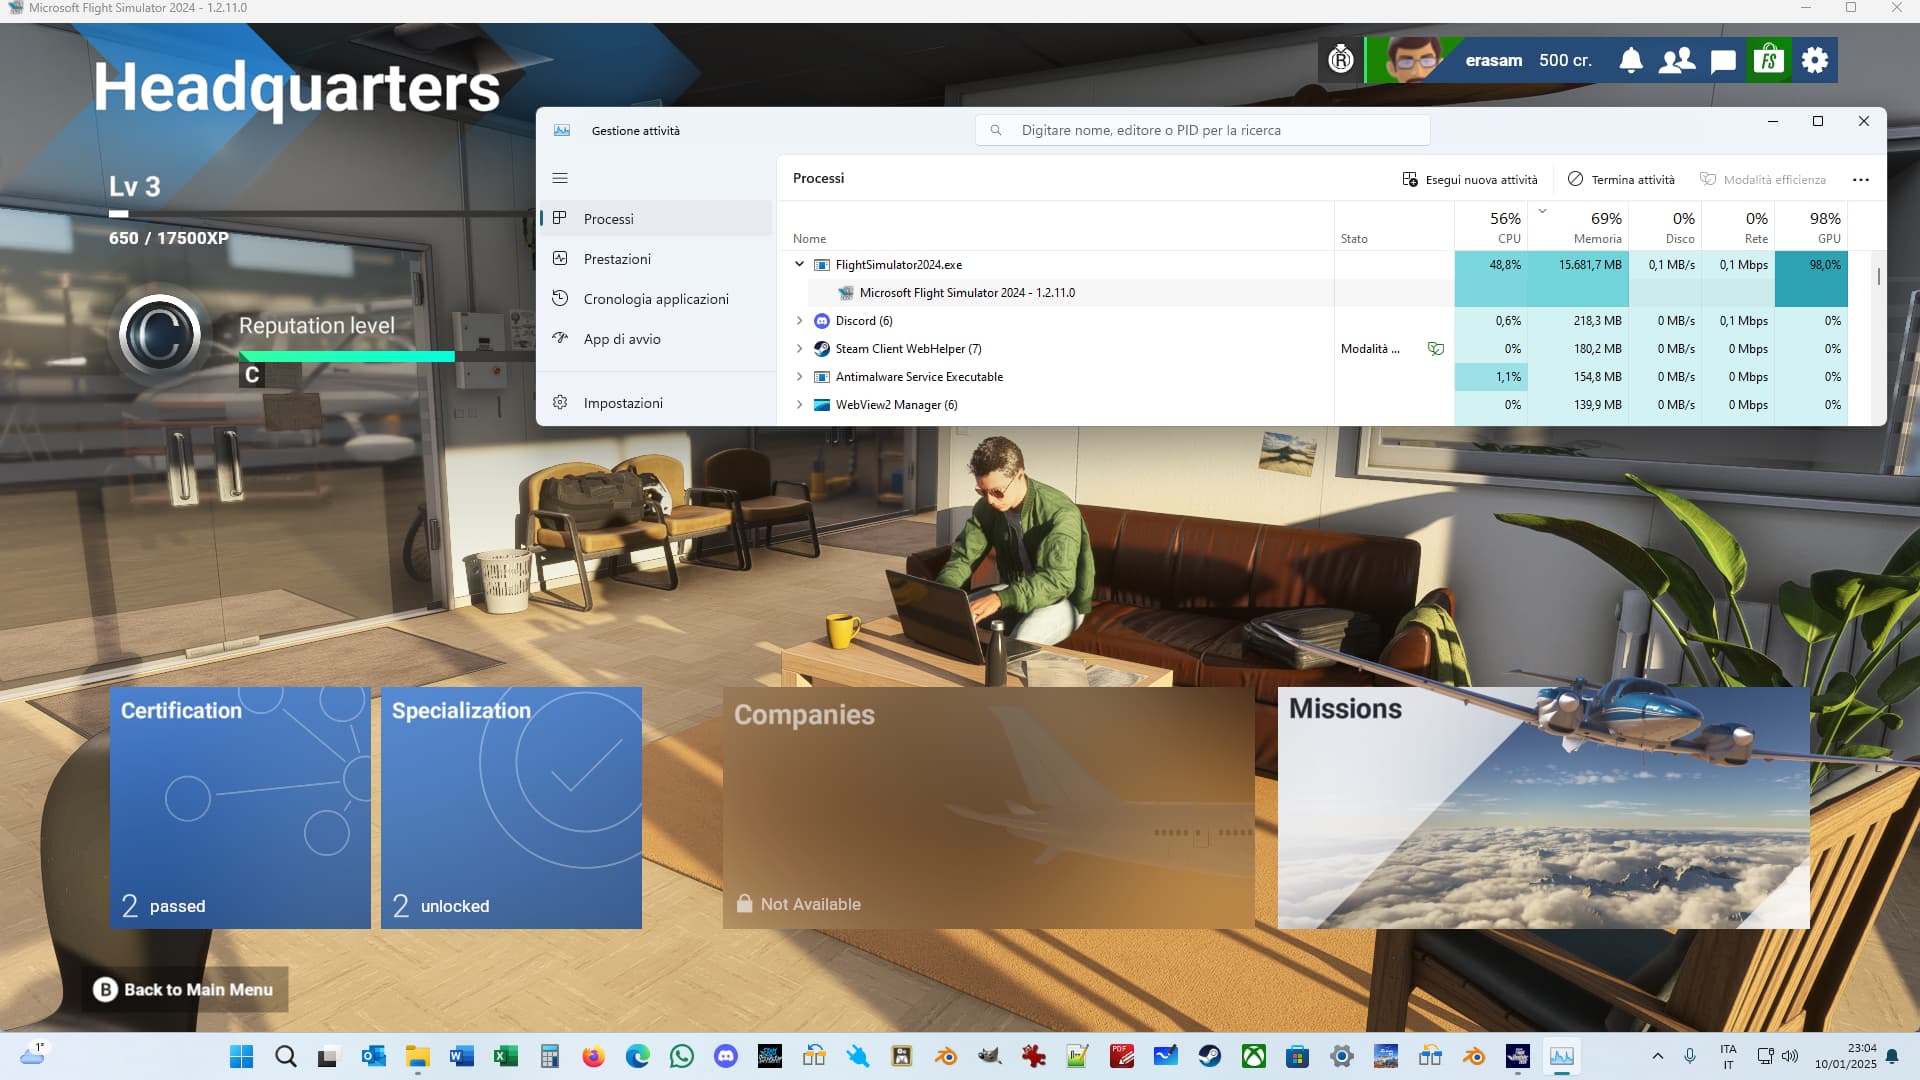Expand WebView2 Manager (6) process group
The width and height of the screenshot is (1920, 1080).
(x=799, y=405)
